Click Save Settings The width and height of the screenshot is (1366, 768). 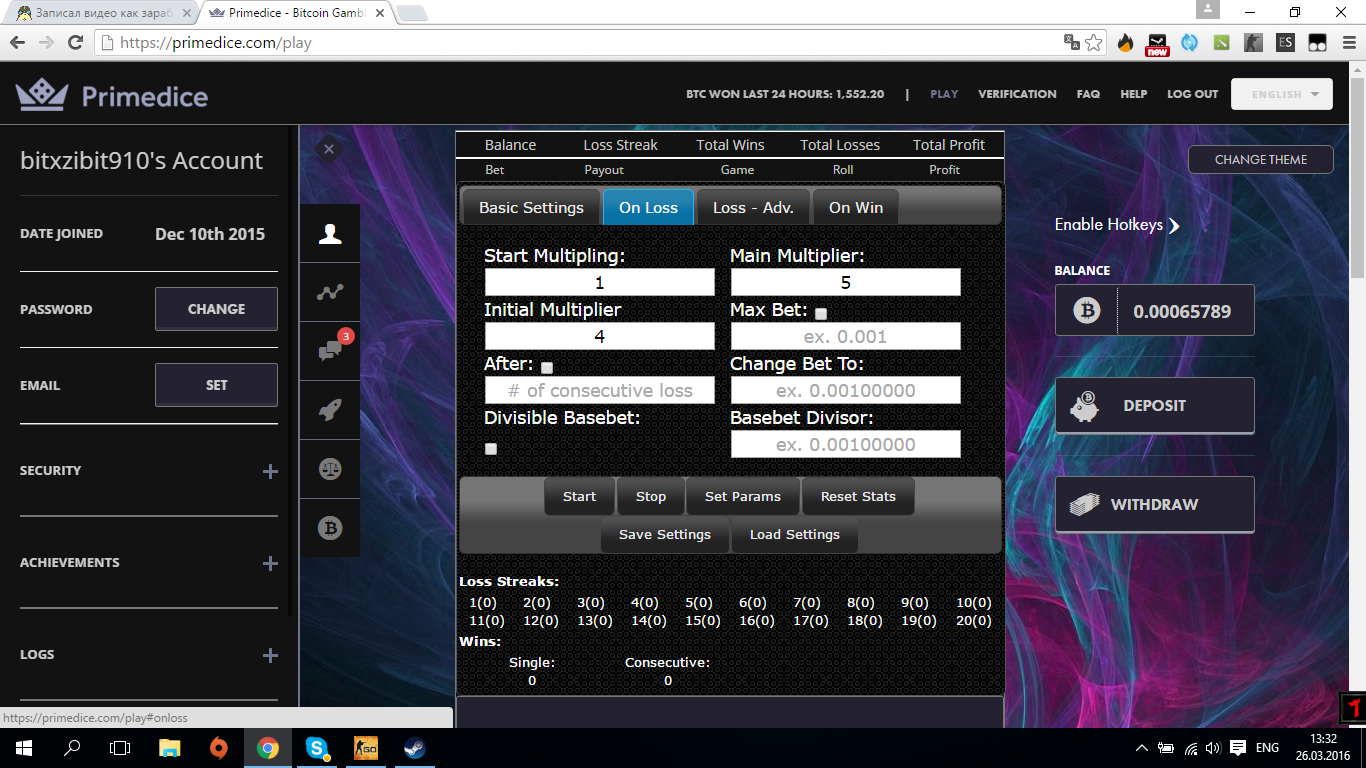pos(665,534)
